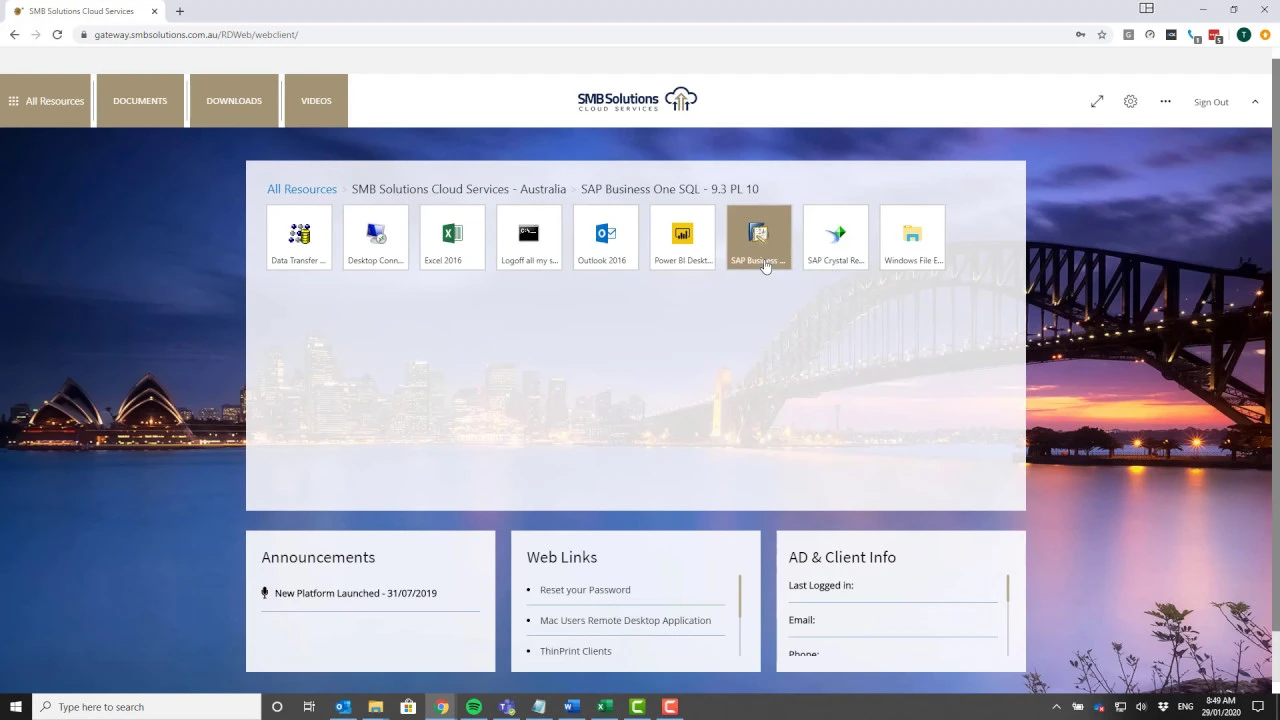Click the blue phone extension icon
This screenshot has width=1280, height=720.
[1194, 36]
